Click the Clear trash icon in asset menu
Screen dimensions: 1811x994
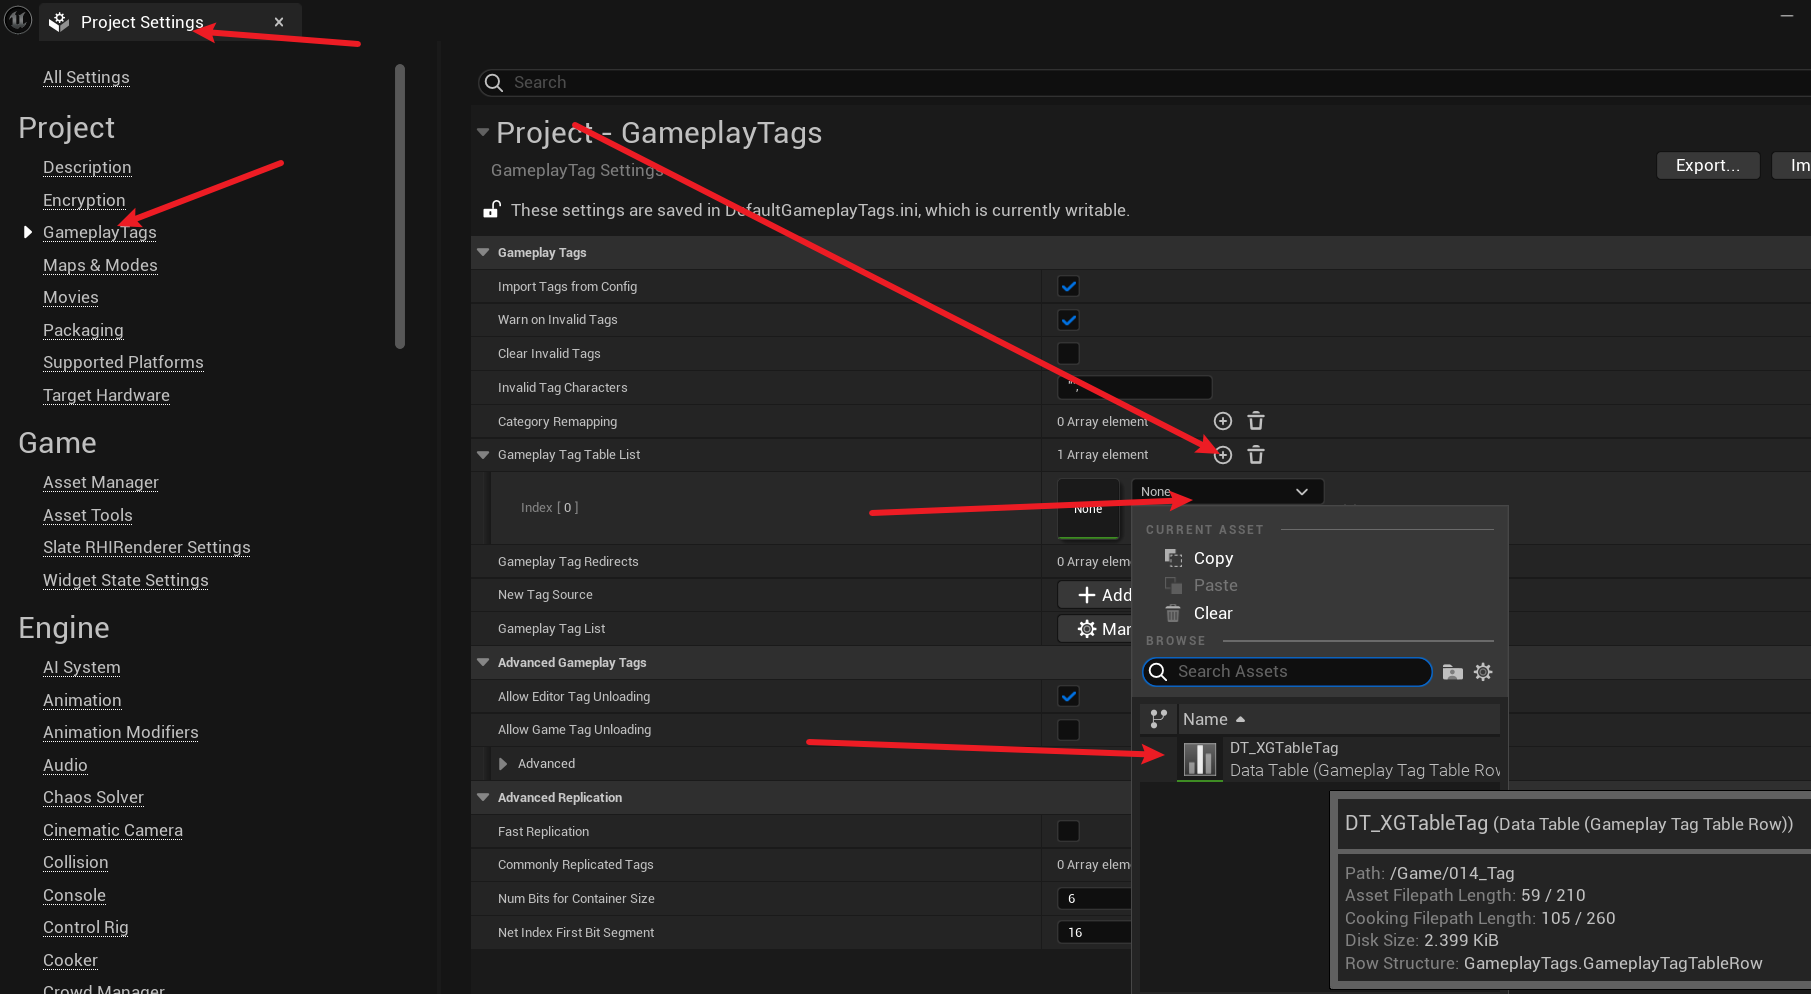pos(1173,613)
